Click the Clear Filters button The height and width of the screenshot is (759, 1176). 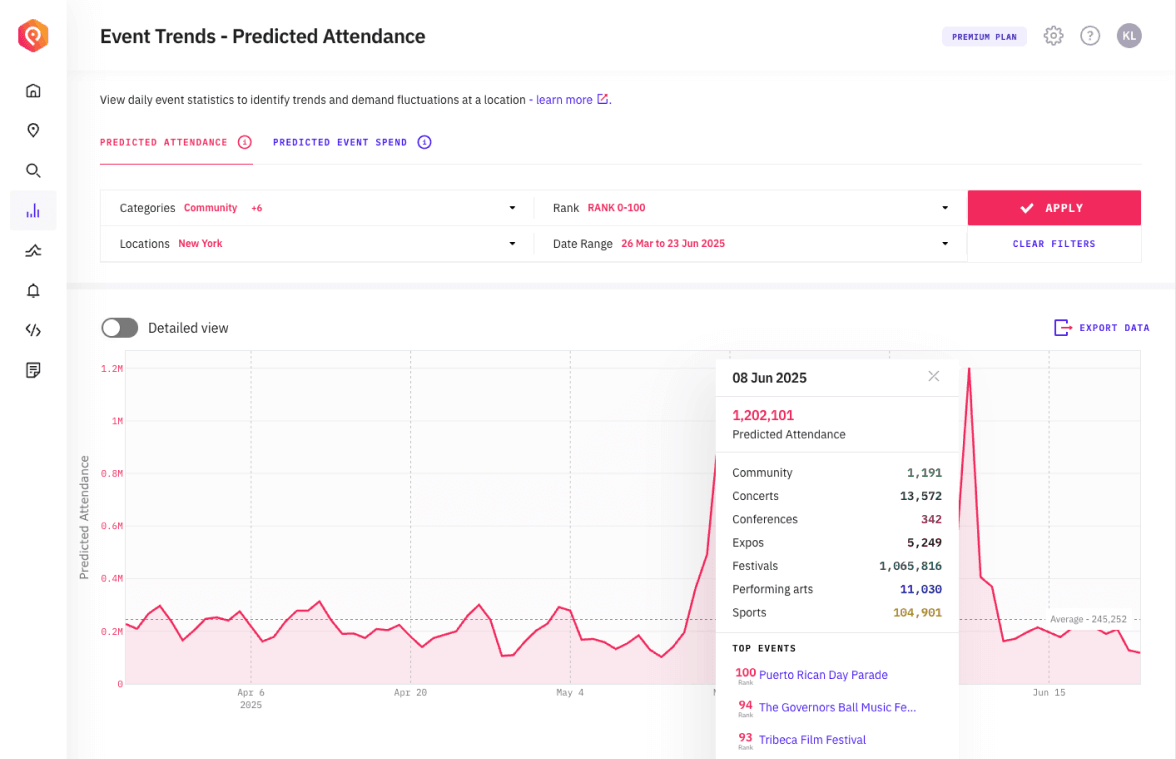(1054, 244)
